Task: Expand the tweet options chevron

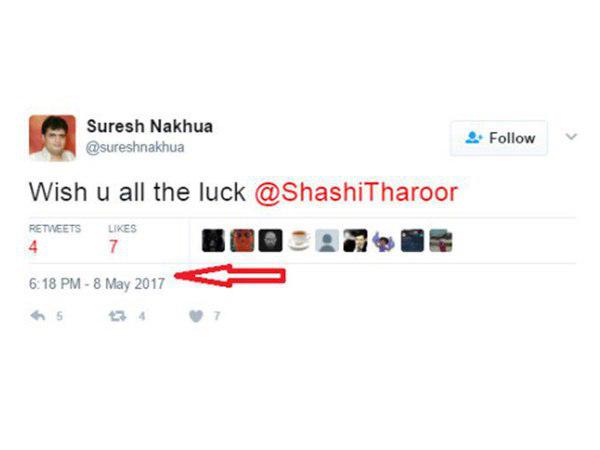Action: (x=571, y=137)
